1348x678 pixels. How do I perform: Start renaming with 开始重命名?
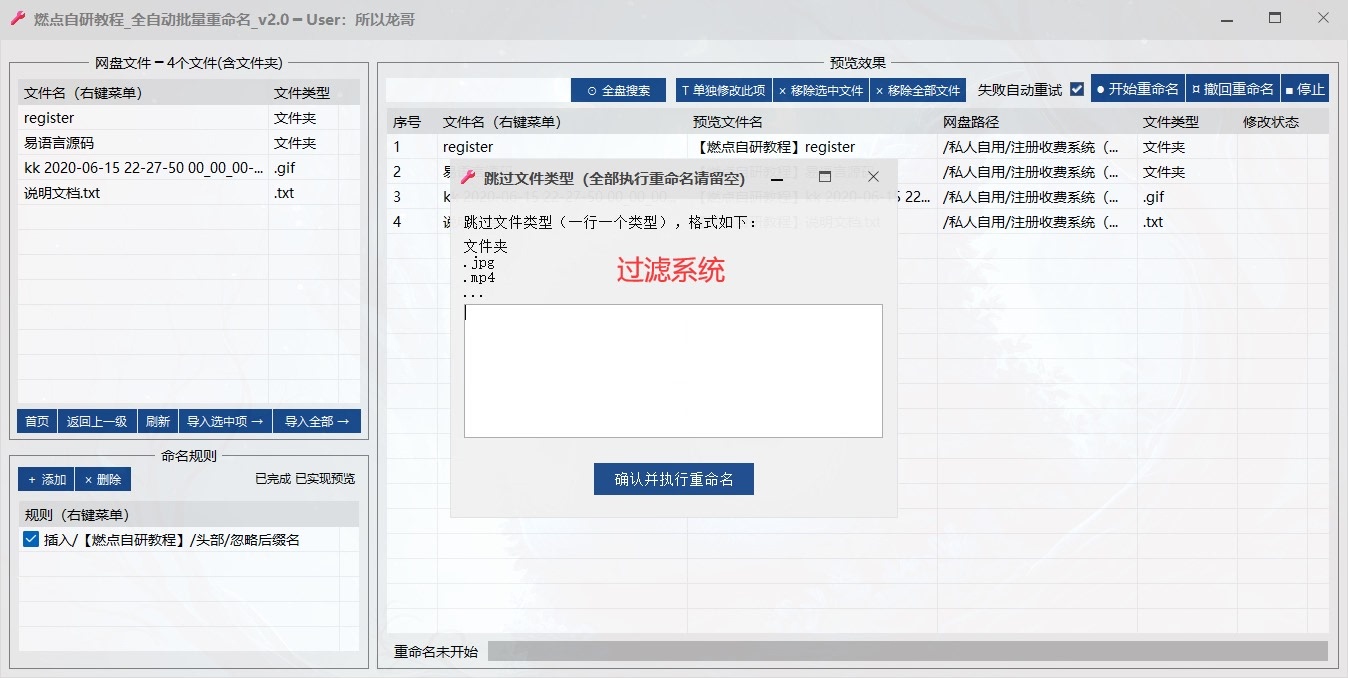tap(1138, 89)
